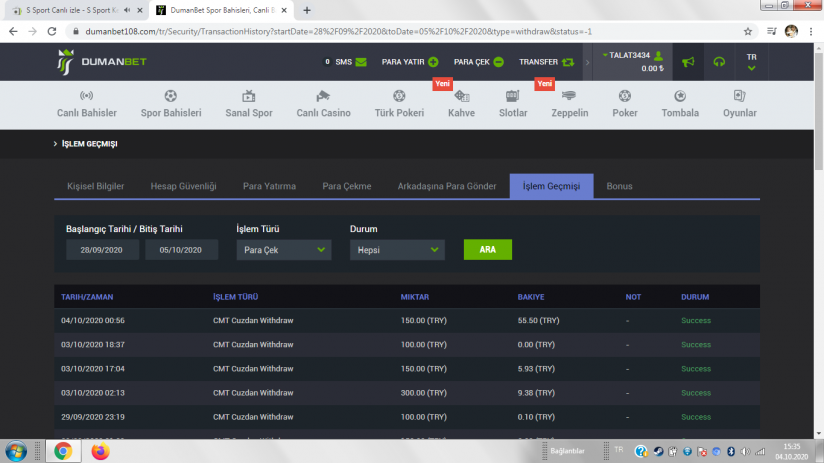This screenshot has height=463, width=824.
Task: Switch to the Para Yatırma tab
Action: click(x=269, y=186)
